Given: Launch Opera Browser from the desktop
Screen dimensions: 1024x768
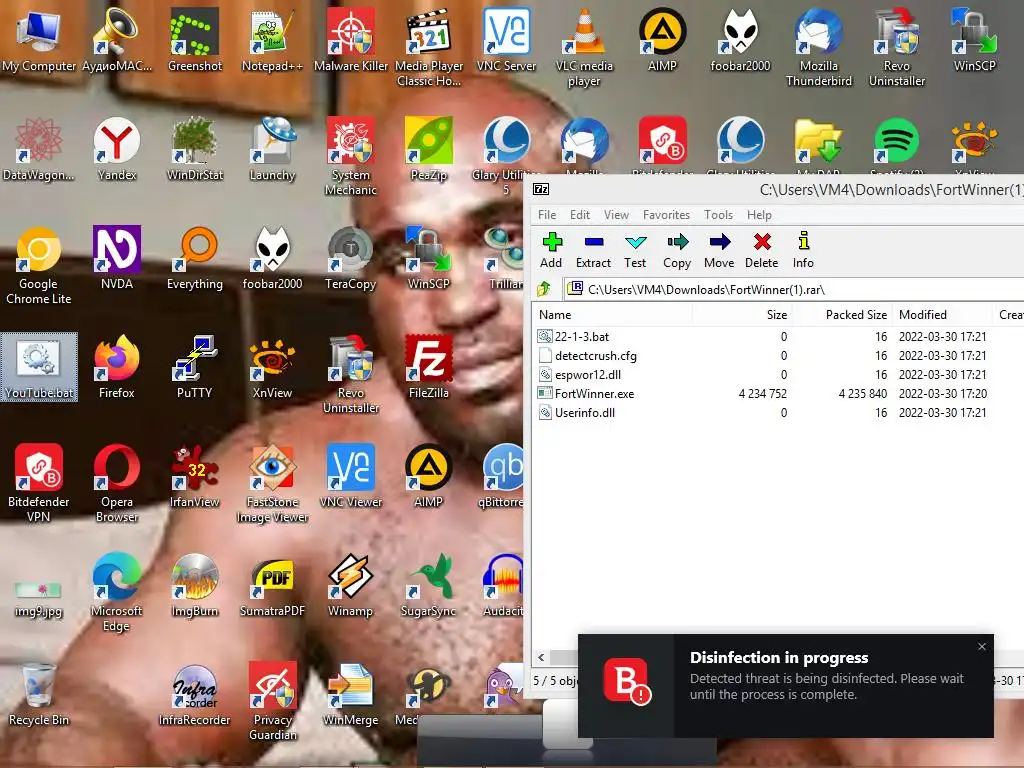Looking at the screenshot, I should (117, 483).
